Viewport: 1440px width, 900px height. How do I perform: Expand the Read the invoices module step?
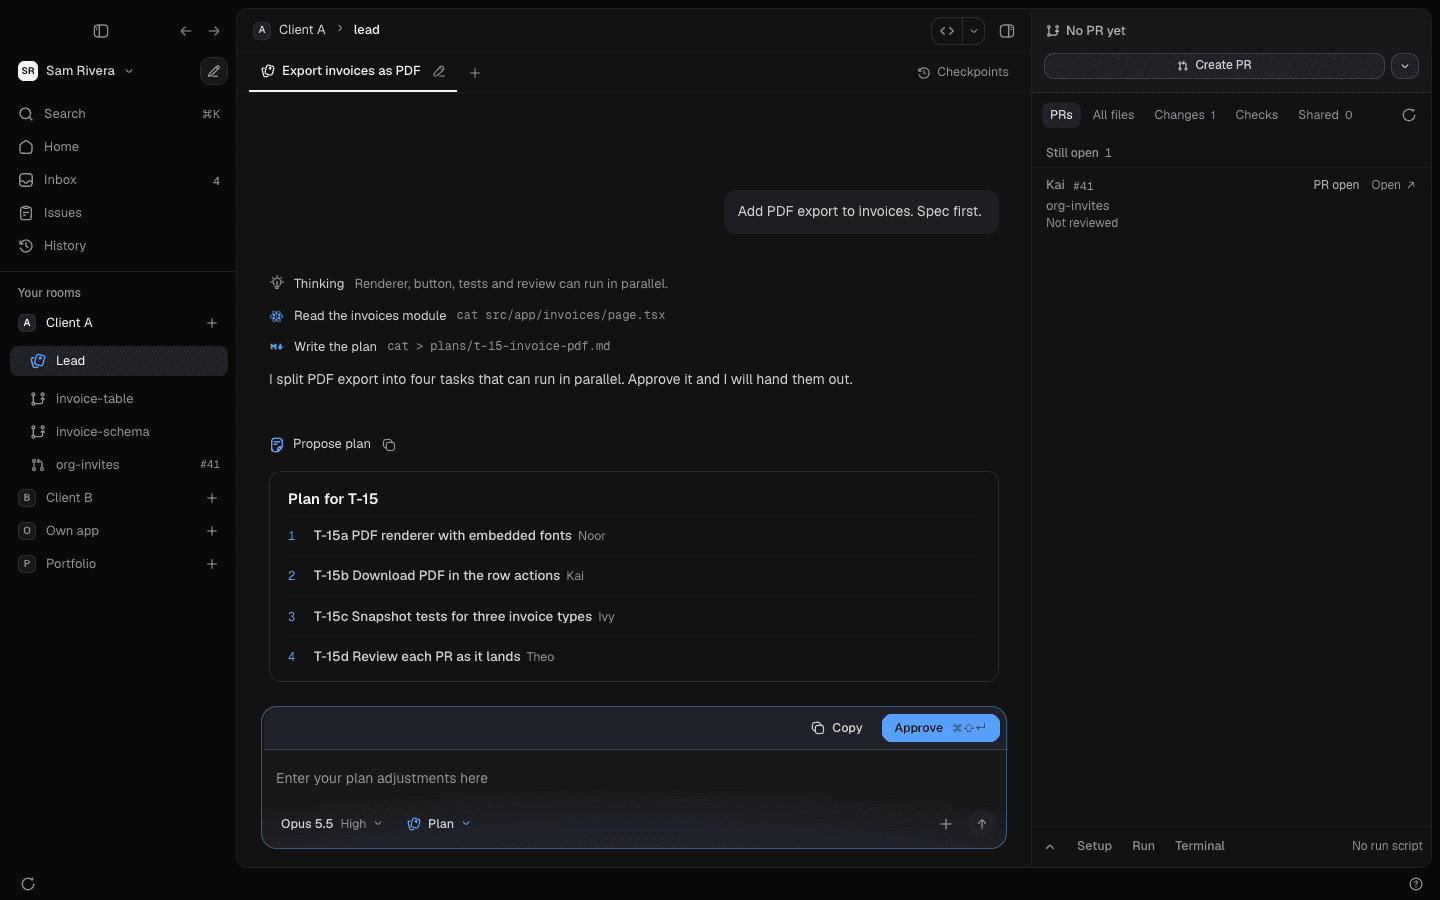[x=467, y=315]
